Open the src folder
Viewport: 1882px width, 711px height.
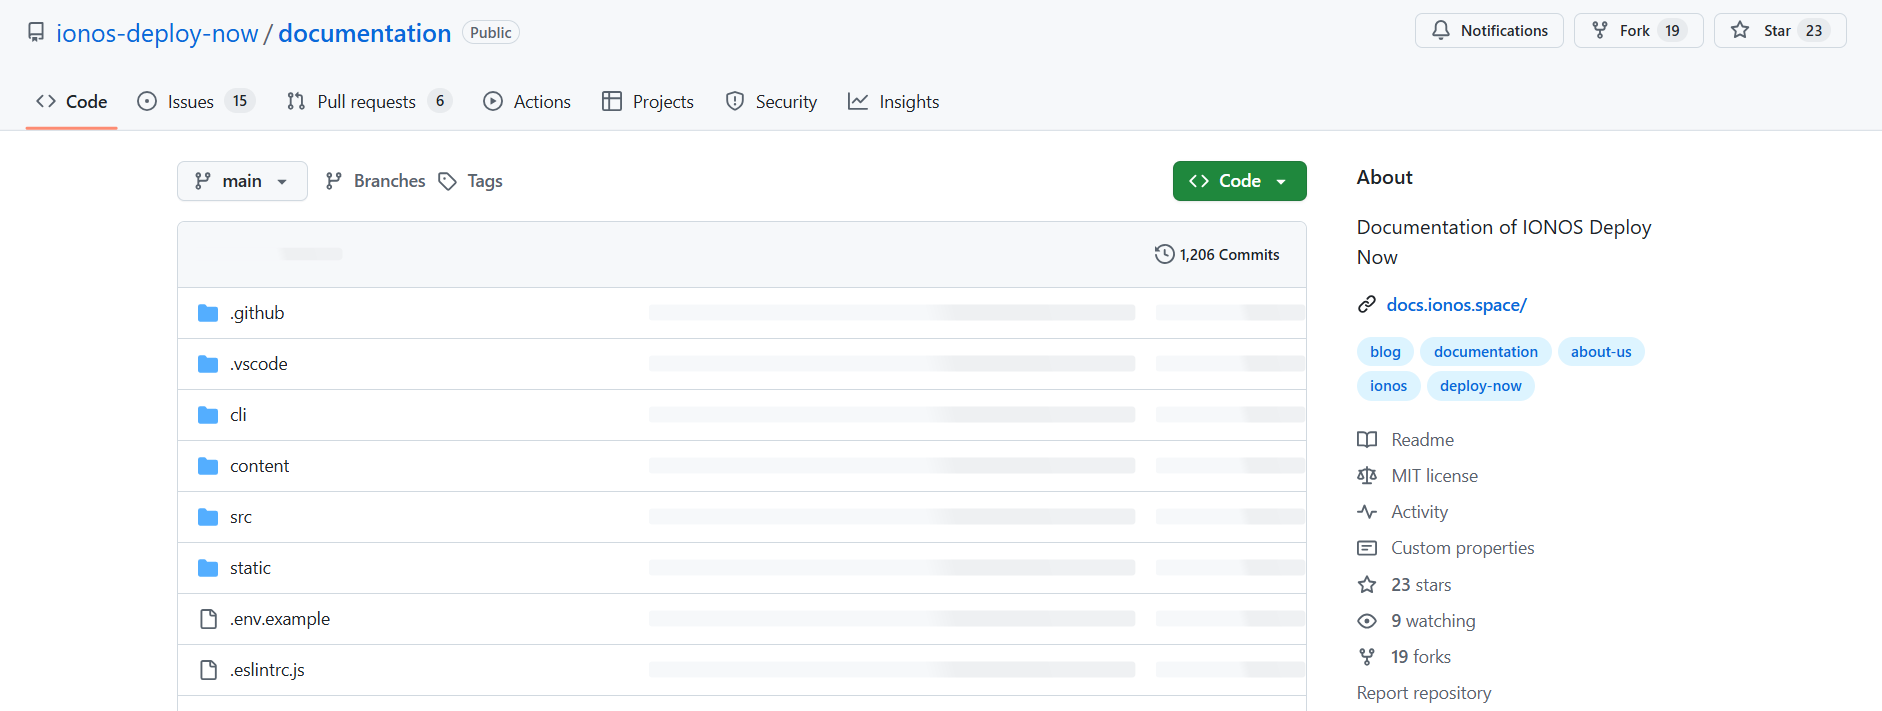(x=241, y=517)
